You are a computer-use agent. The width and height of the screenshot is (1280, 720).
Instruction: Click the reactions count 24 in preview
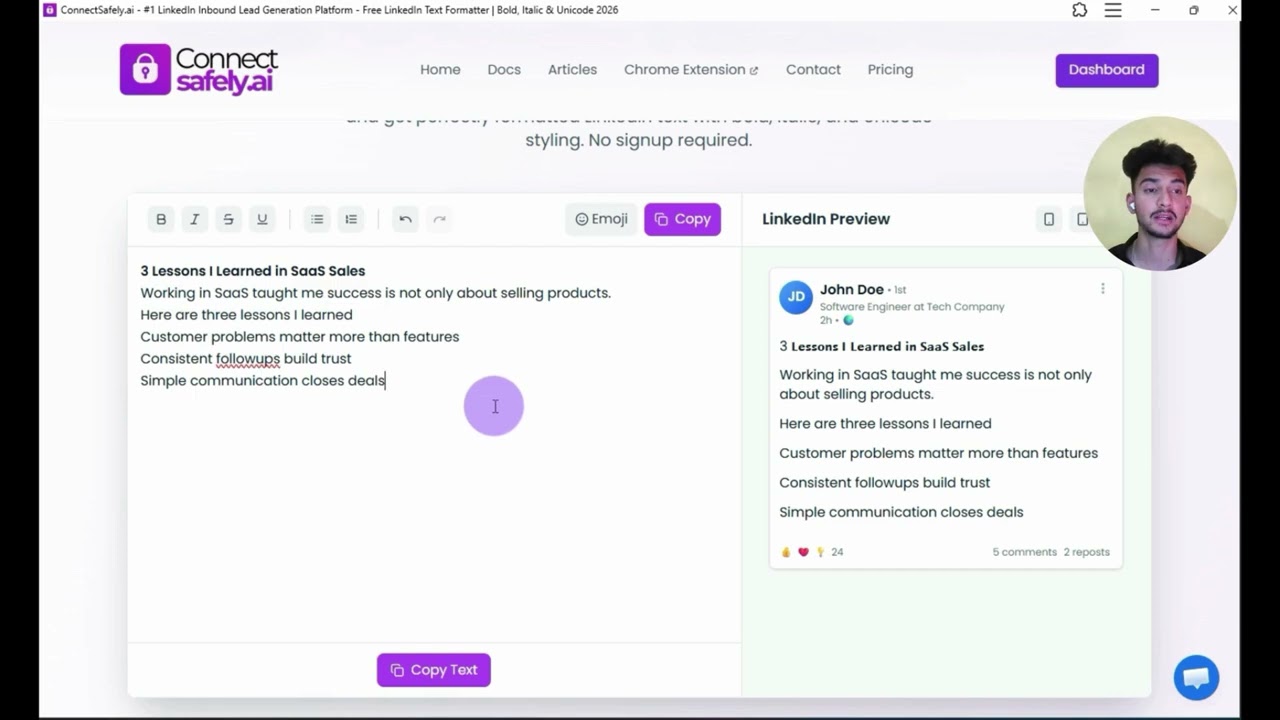[837, 552]
